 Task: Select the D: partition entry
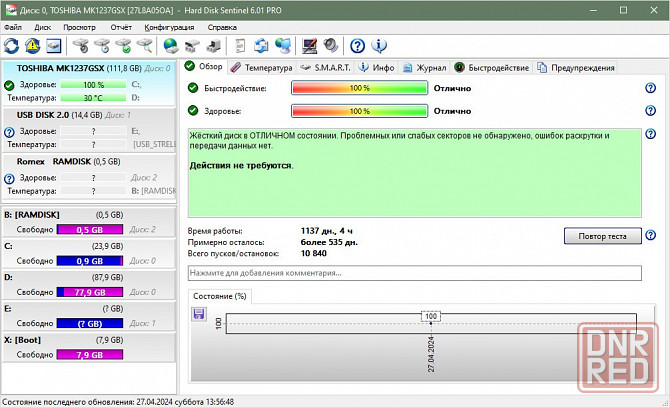(89, 285)
